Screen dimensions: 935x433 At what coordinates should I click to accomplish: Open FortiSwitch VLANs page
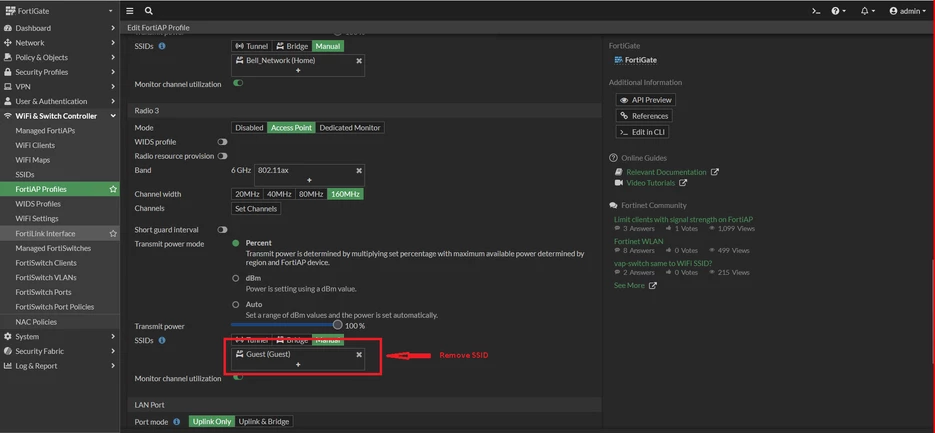pyautogui.click(x=46, y=277)
